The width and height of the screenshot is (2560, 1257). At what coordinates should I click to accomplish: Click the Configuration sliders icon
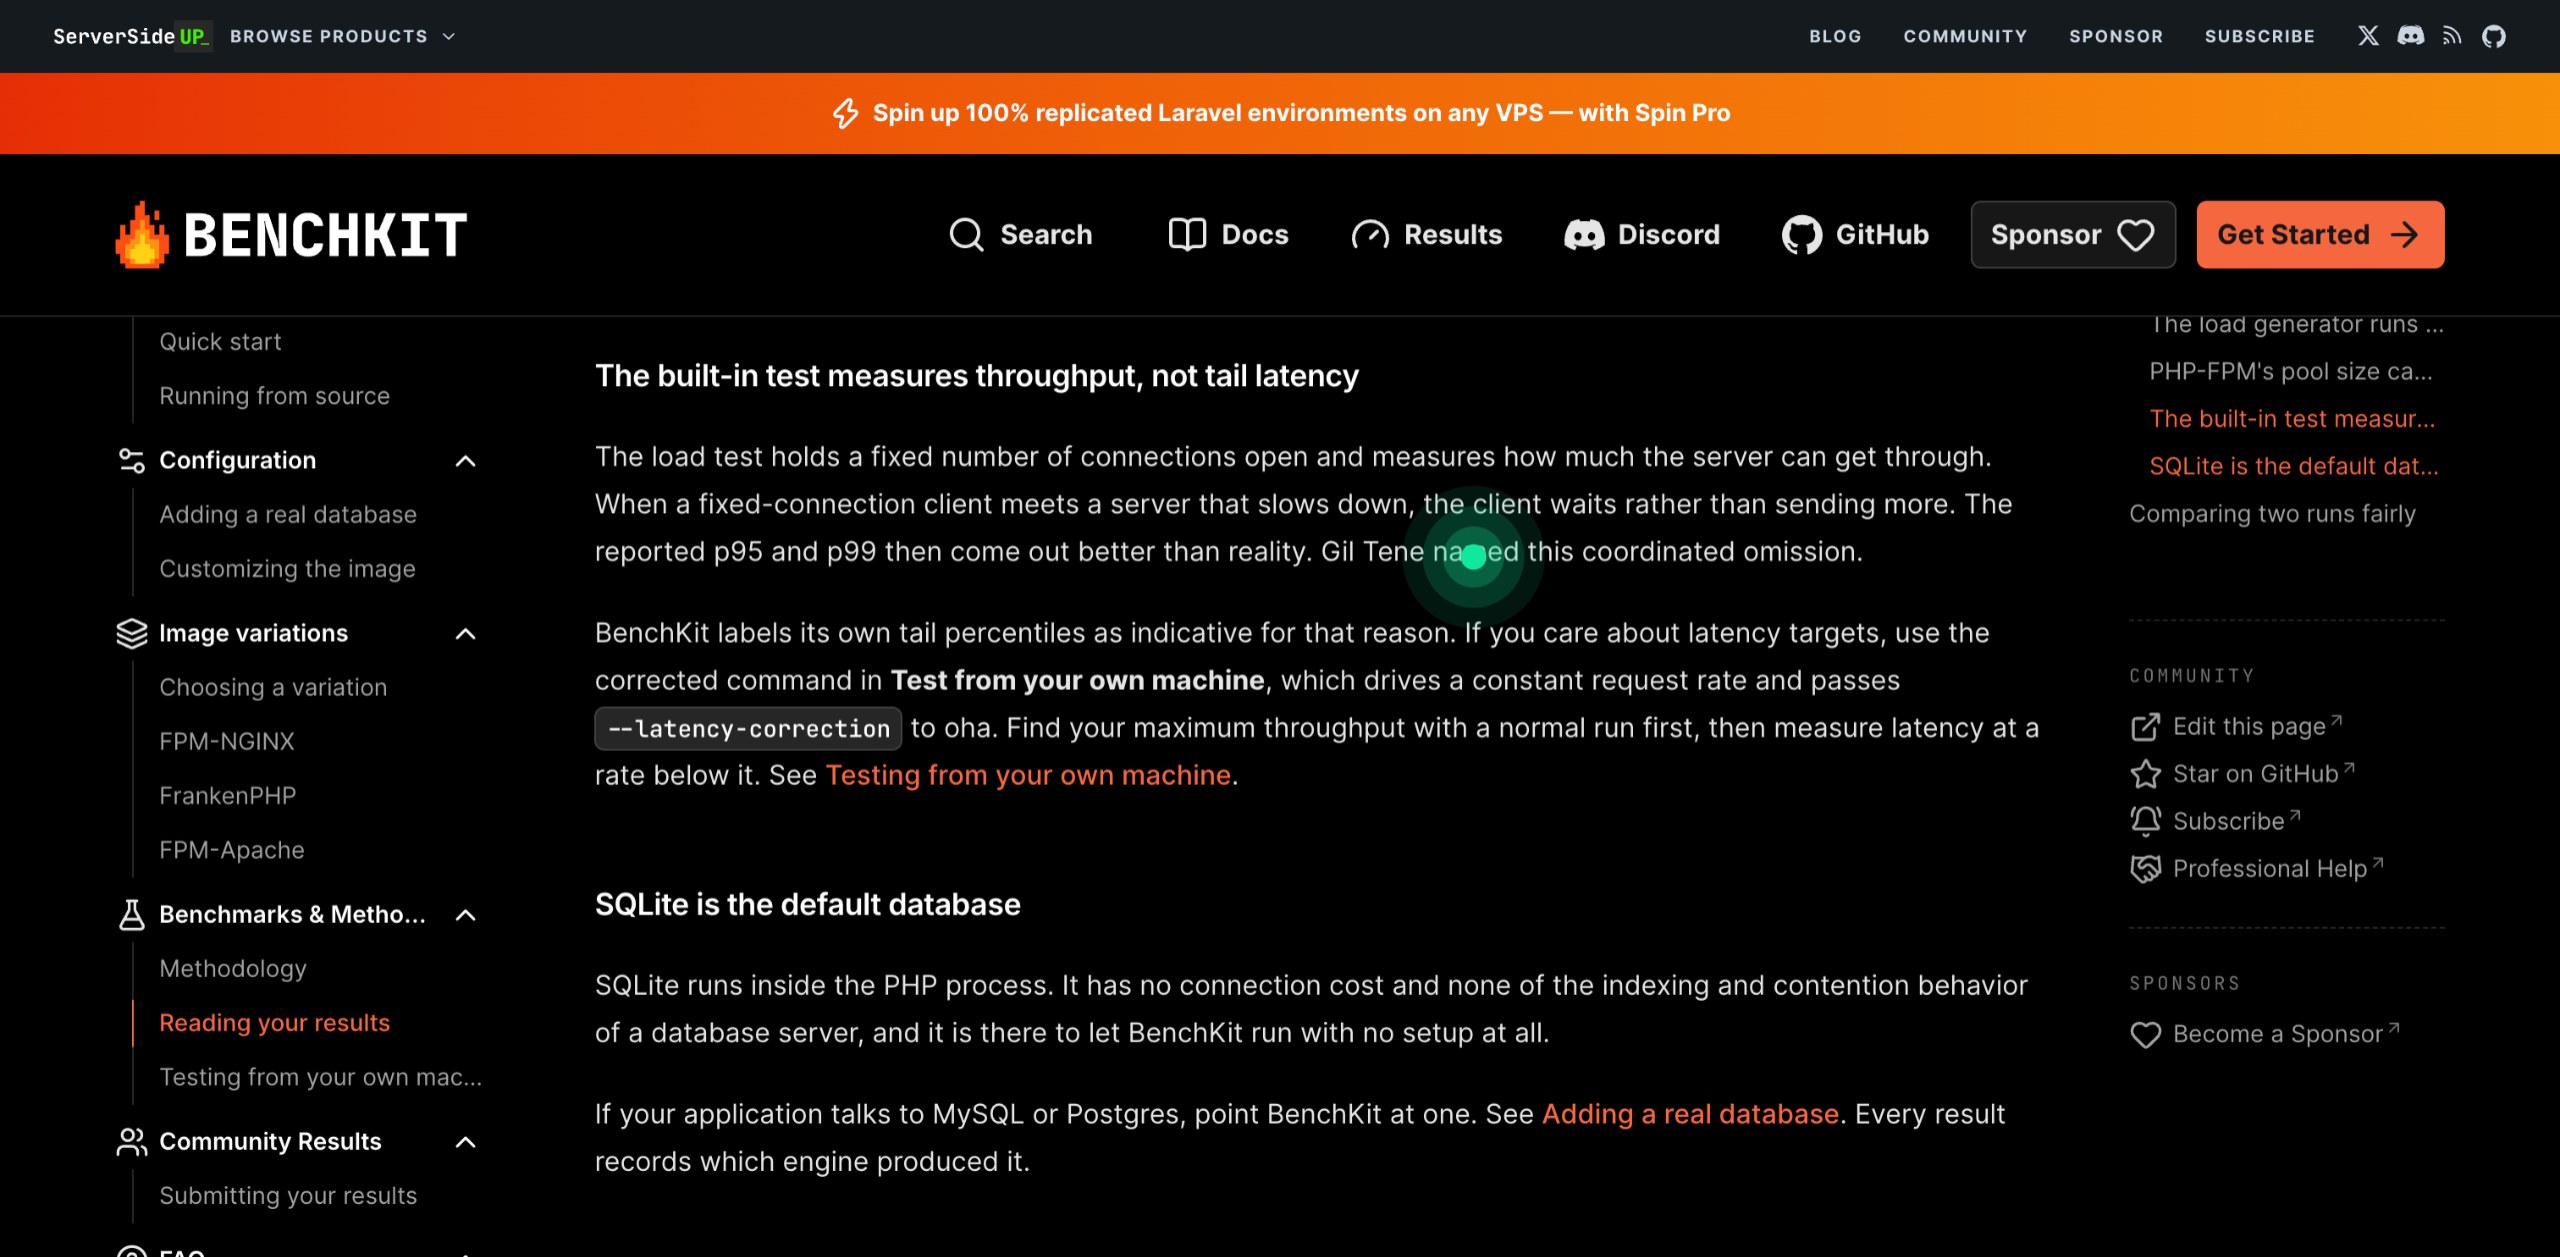point(131,460)
